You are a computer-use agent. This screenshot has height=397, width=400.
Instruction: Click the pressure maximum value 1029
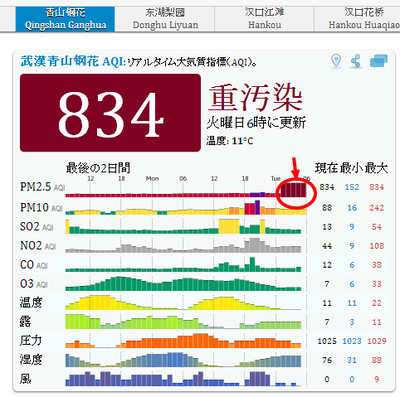coord(376,341)
